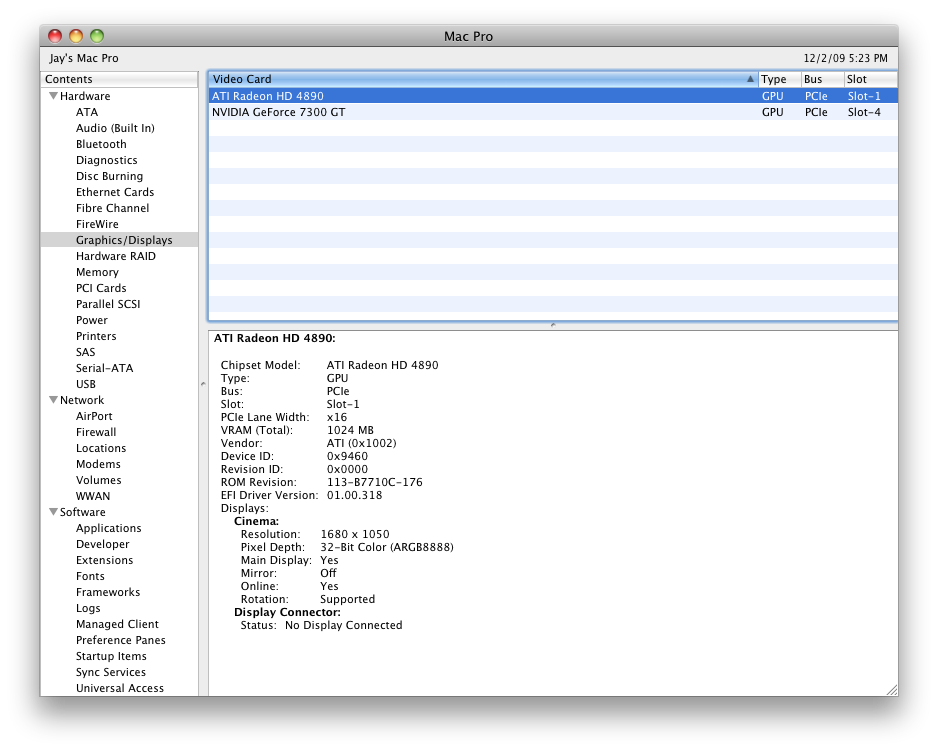Open PCI Cards entry

coord(101,288)
